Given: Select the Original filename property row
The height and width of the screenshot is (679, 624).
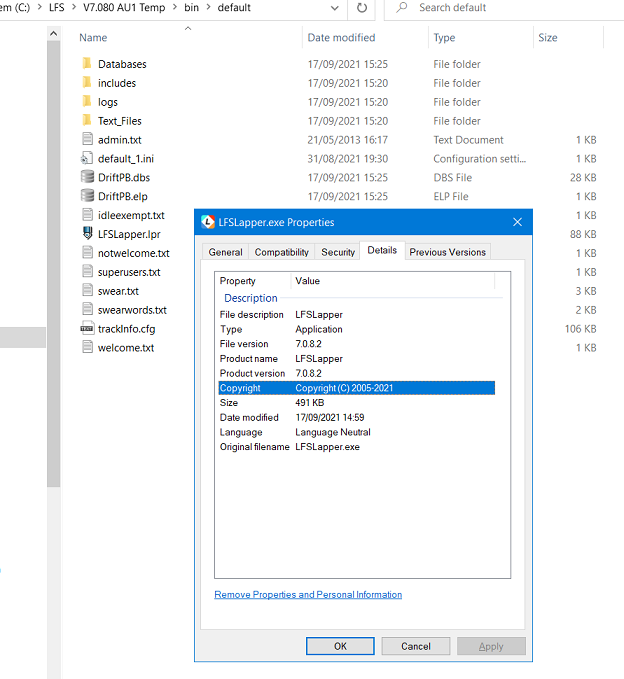Looking at the screenshot, I should (x=356, y=447).
